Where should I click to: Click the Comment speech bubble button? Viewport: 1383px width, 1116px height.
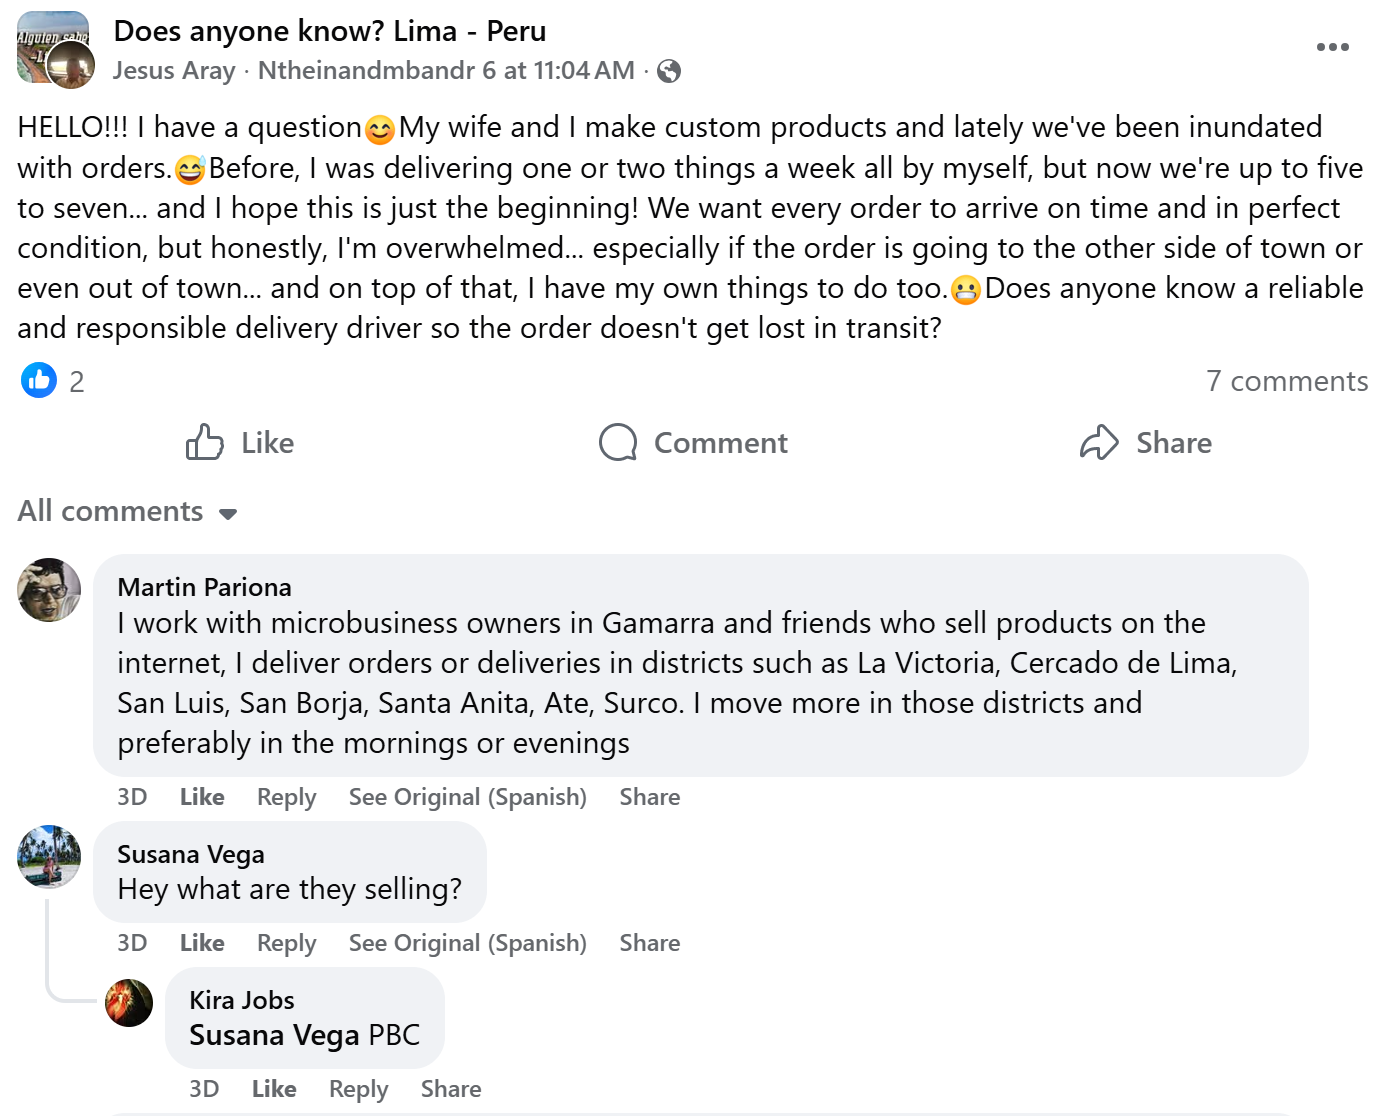(x=693, y=442)
